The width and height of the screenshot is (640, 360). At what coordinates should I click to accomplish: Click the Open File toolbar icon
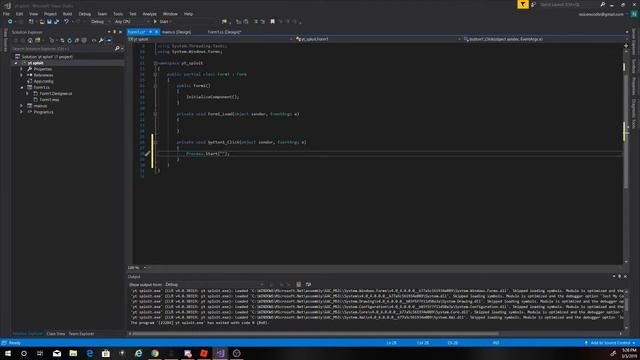pyautogui.click(x=42, y=22)
